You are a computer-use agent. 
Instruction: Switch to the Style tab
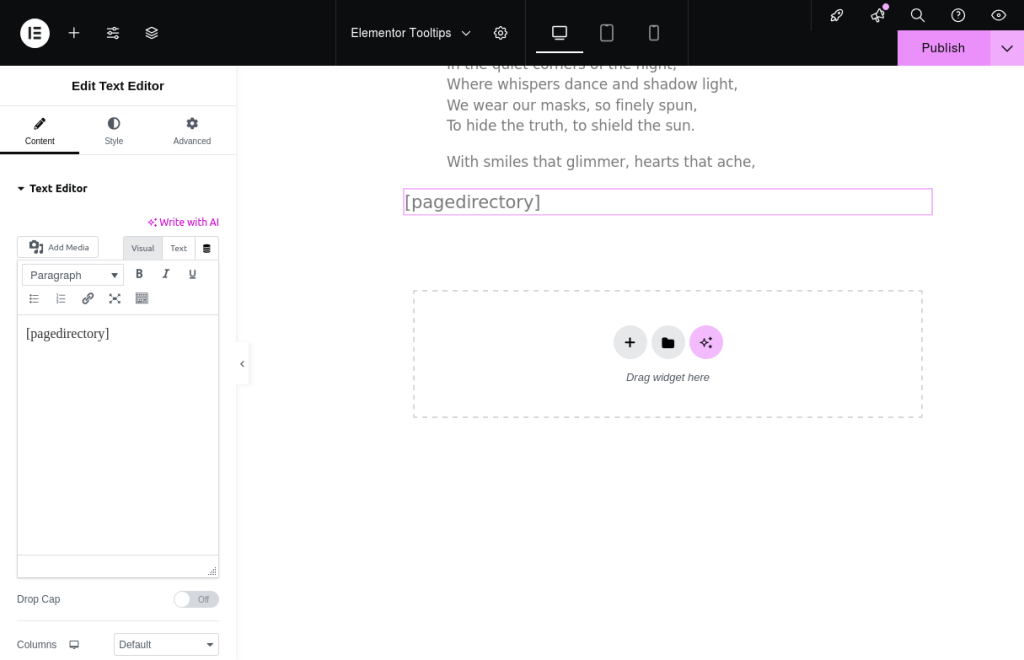point(114,130)
